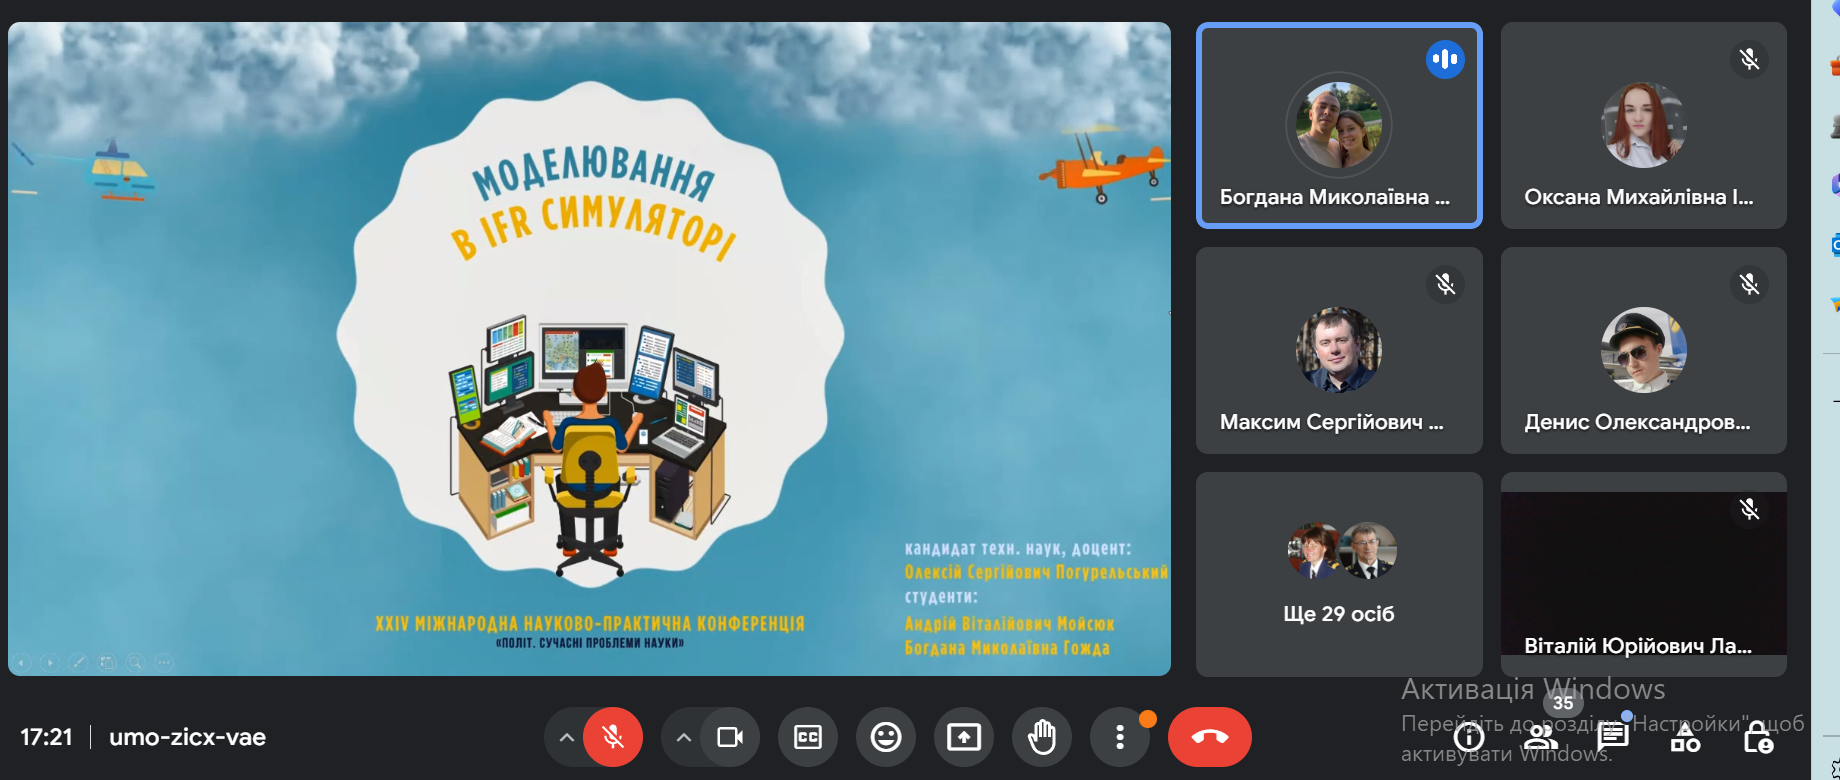1840x780 pixels.
Task: Click muted mic icon on Оксана Михайлівна tile
Action: click(x=1749, y=59)
